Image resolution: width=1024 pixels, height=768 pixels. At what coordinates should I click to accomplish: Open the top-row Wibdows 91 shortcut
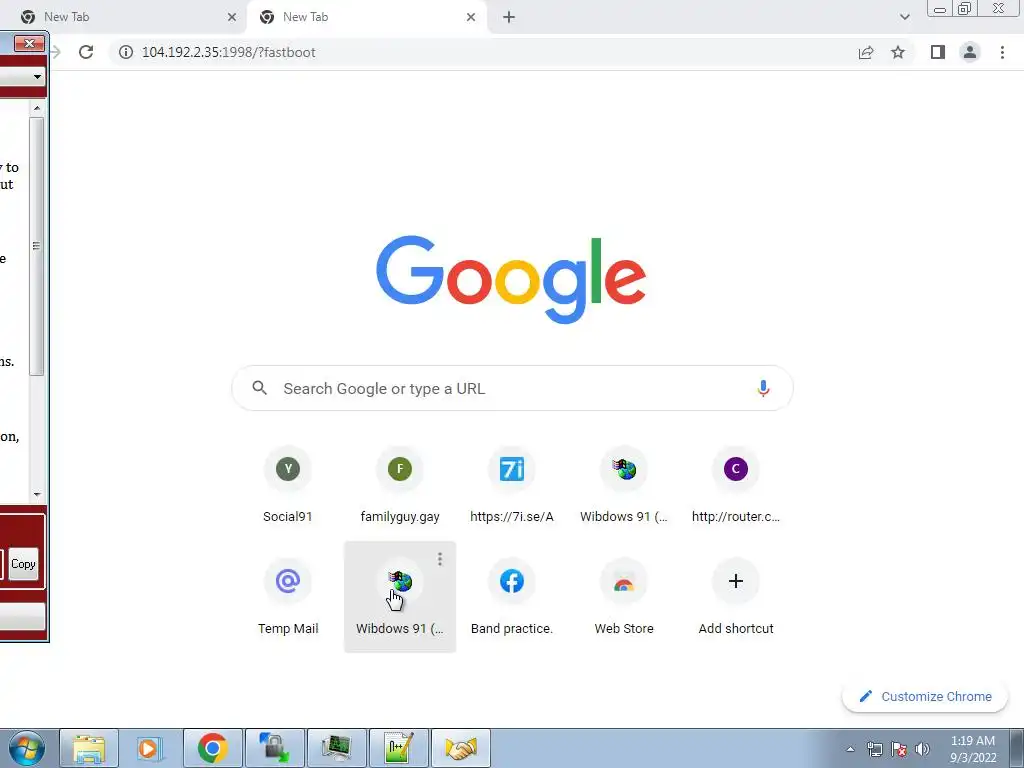(624, 485)
